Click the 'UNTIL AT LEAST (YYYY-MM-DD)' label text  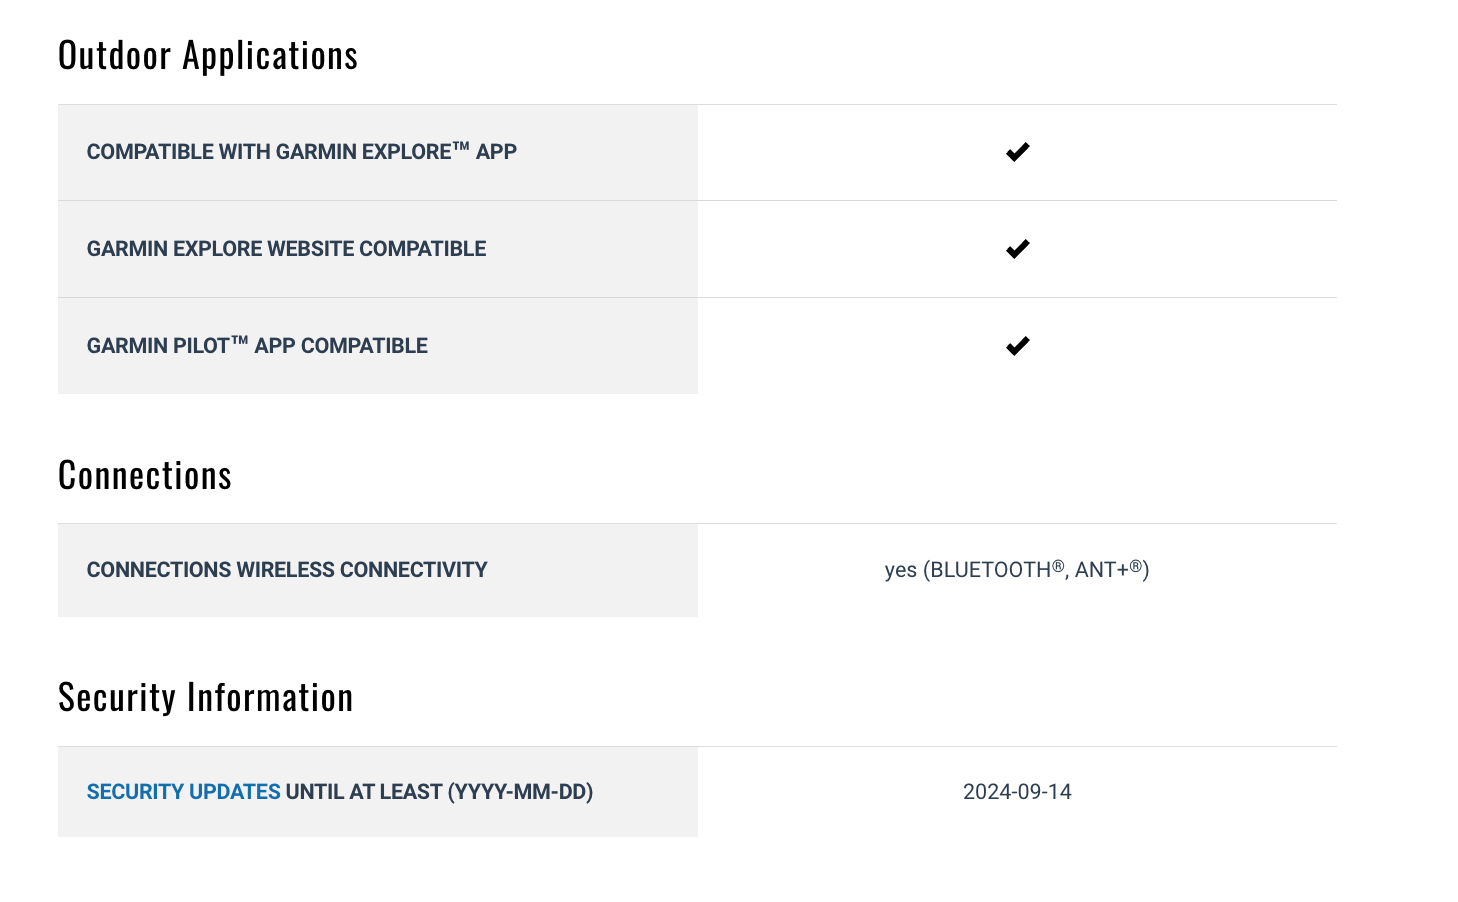(x=439, y=792)
